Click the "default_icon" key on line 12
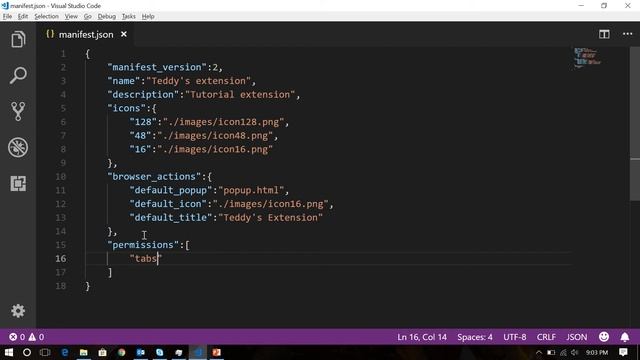The image size is (640, 360). point(168,204)
